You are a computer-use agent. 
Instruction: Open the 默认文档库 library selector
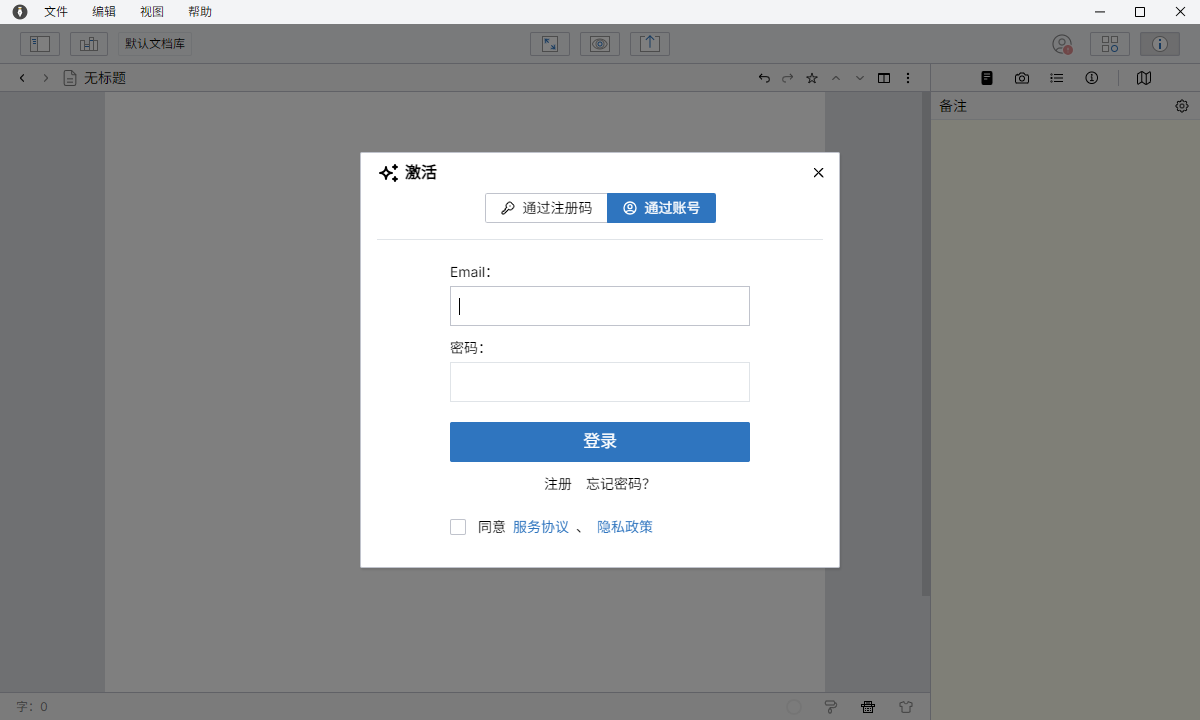pyautogui.click(x=155, y=44)
